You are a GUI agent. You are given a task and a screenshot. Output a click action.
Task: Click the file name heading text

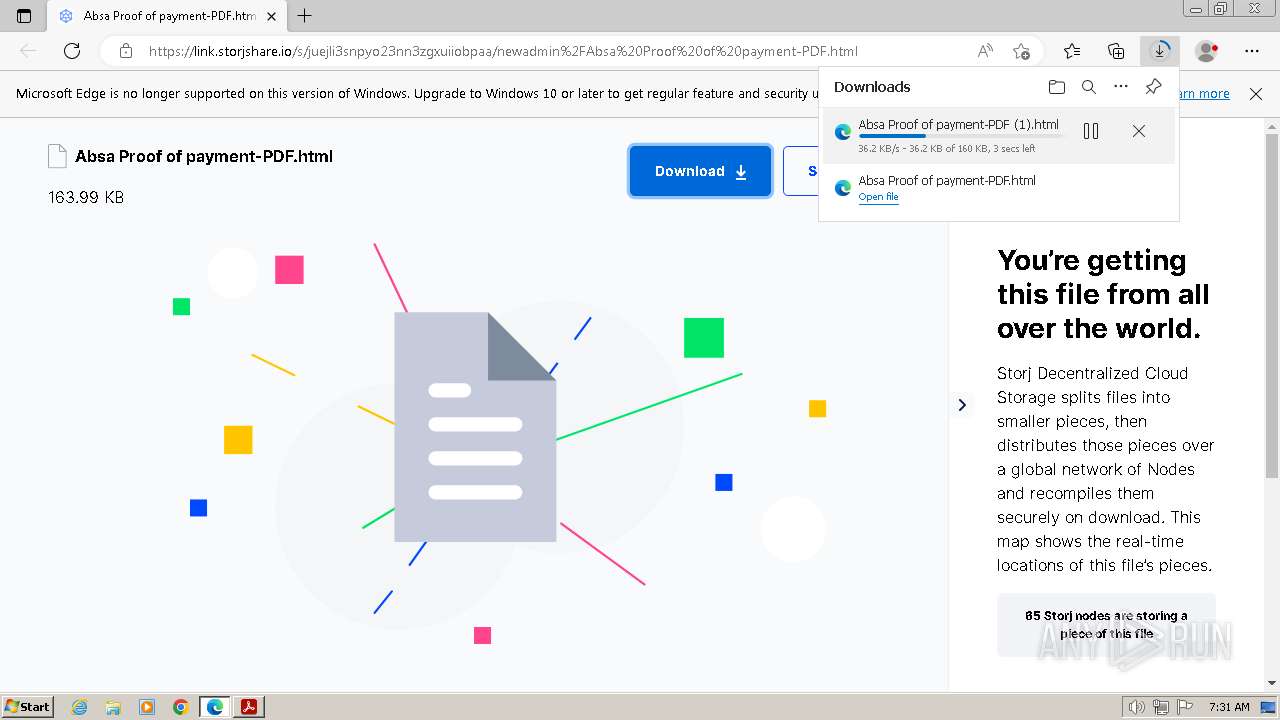pyautogui.click(x=204, y=156)
